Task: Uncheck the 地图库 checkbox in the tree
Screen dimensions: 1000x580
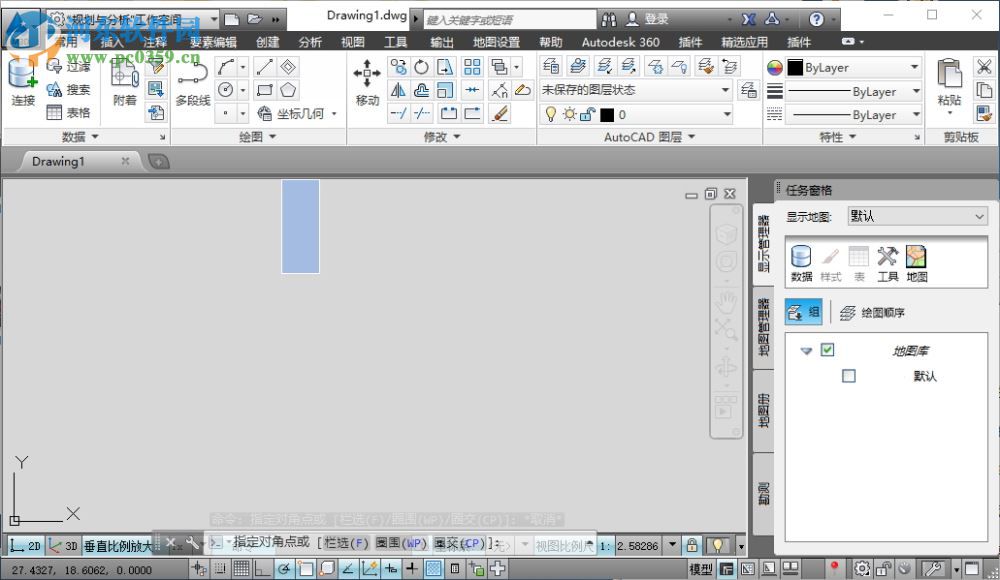Action: [825, 351]
